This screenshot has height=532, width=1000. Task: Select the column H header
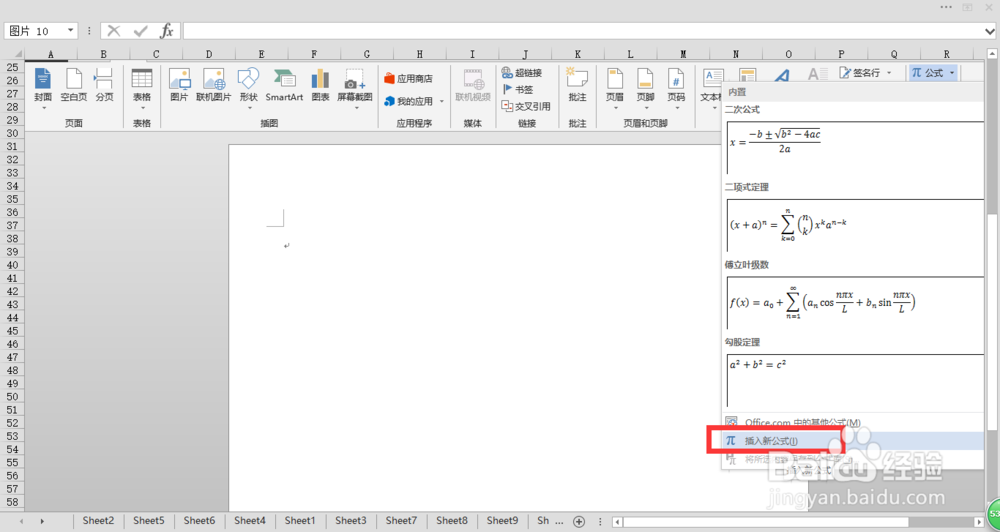tap(420, 55)
